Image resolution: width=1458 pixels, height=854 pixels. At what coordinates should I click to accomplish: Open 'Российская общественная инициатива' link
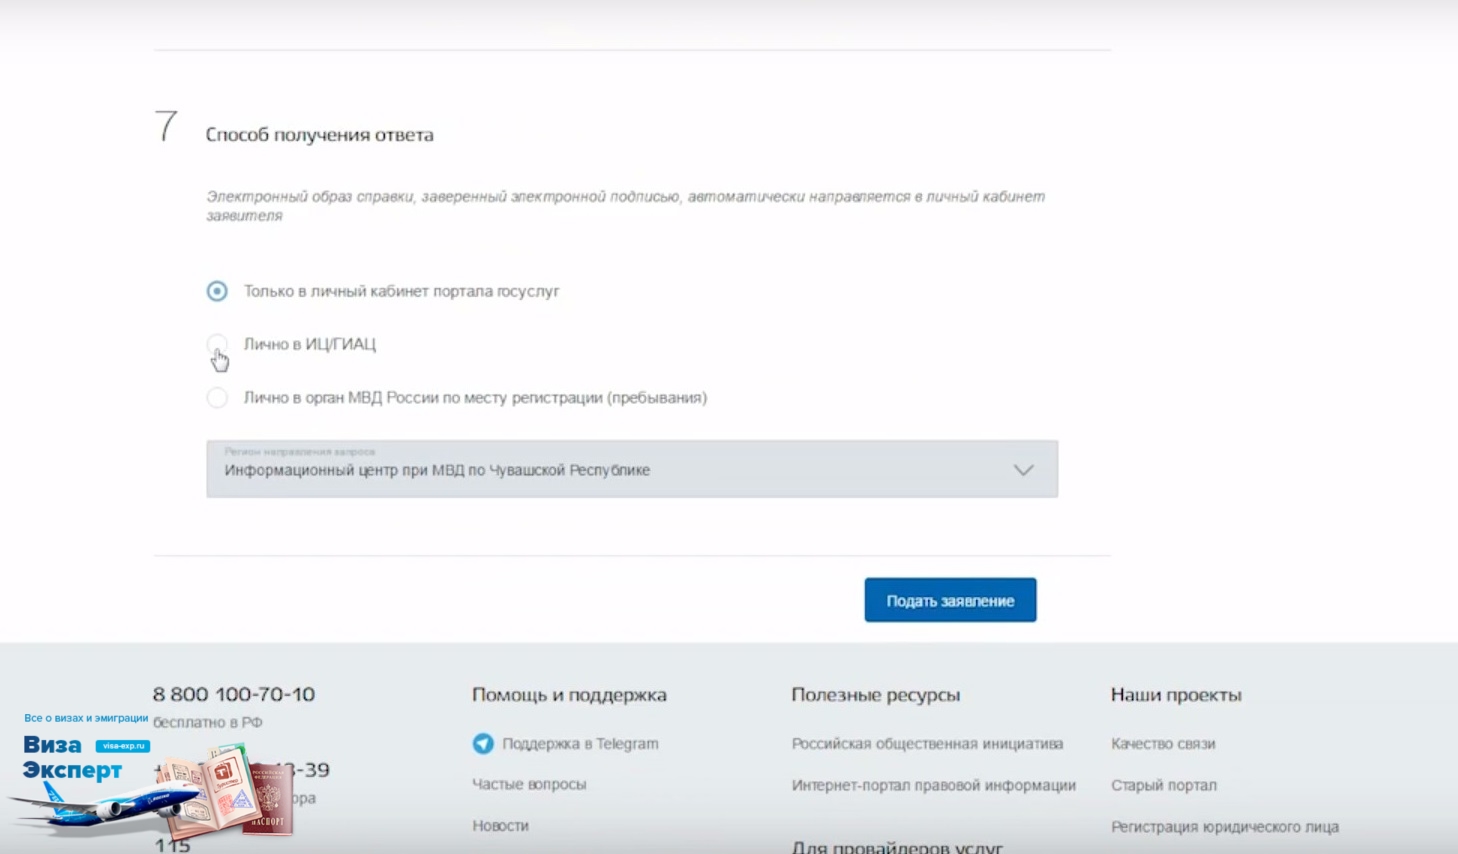pos(927,744)
